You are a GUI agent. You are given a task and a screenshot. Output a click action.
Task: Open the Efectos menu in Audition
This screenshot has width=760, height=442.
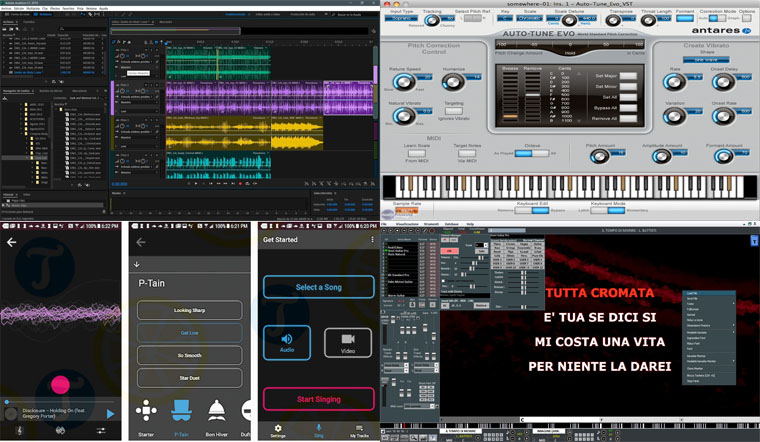(x=55, y=9)
